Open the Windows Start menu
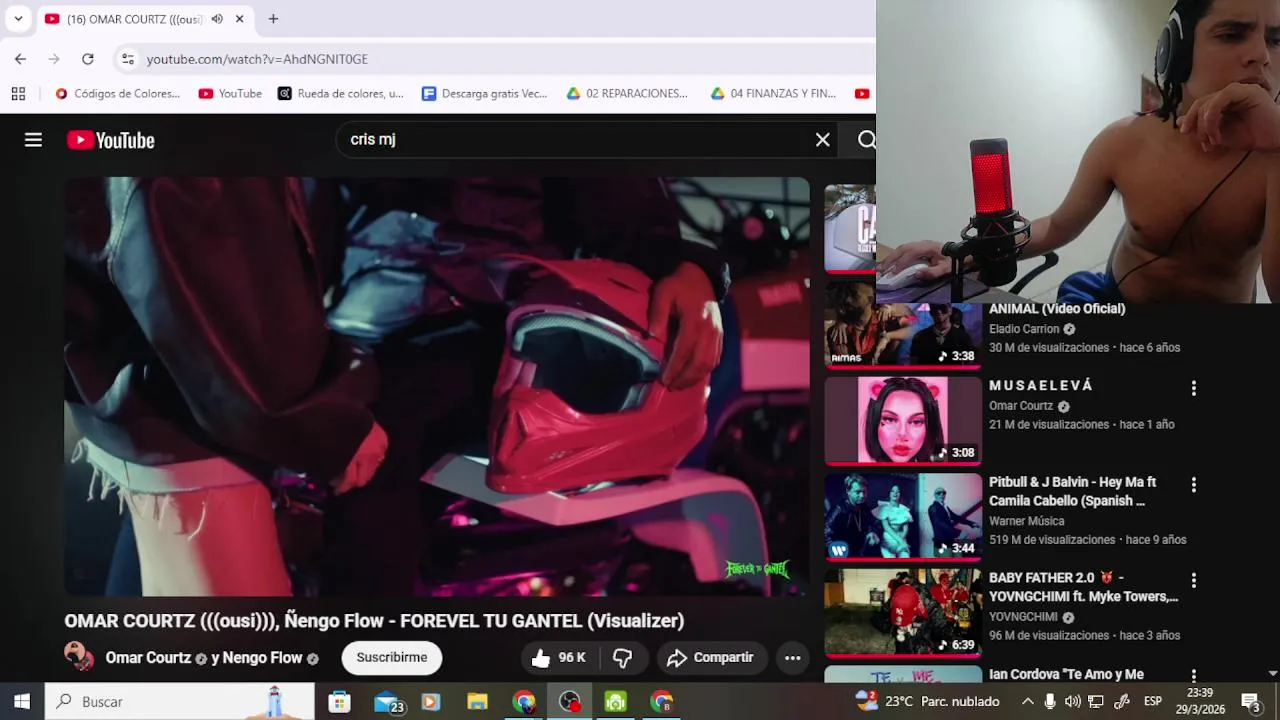 [22, 701]
